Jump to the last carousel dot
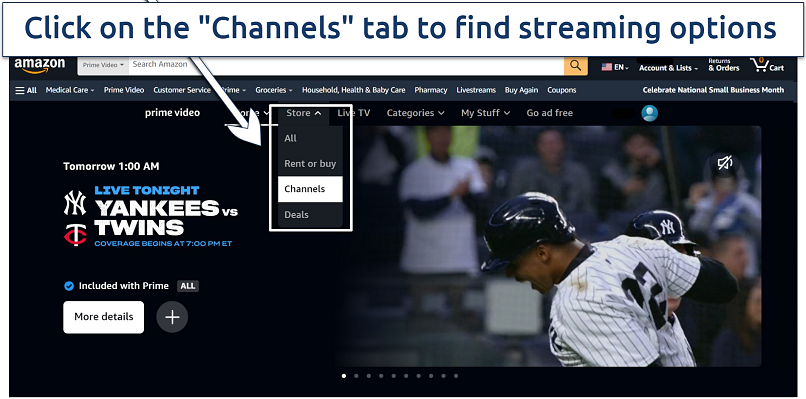 click(x=455, y=376)
